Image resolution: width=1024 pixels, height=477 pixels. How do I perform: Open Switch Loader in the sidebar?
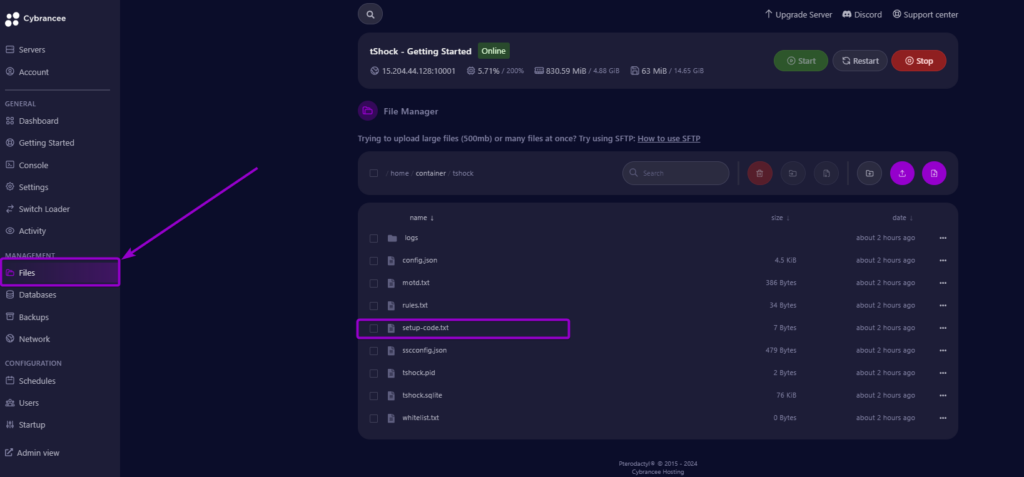click(x=37, y=209)
